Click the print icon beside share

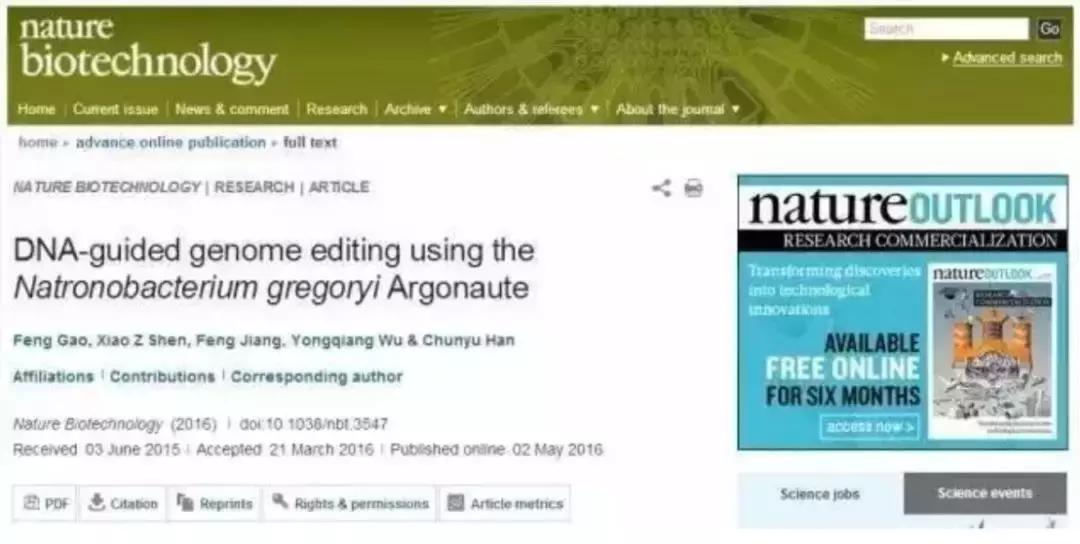pyautogui.click(x=694, y=188)
